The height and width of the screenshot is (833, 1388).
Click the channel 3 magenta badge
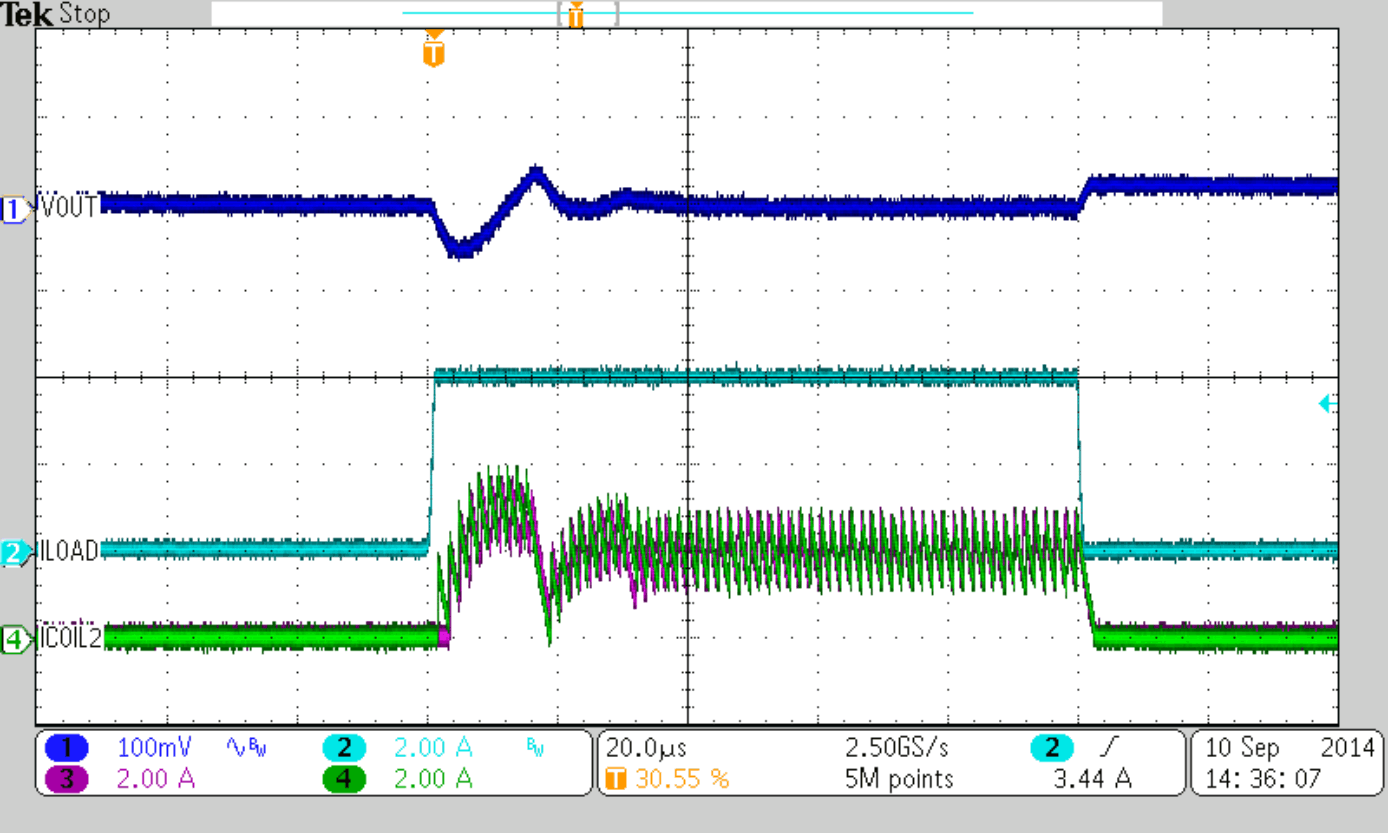[66, 778]
